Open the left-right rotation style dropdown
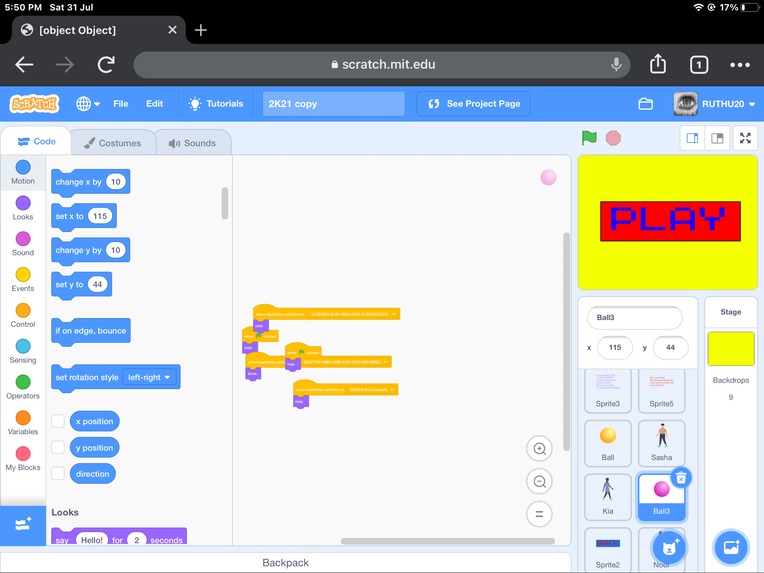 [149, 377]
